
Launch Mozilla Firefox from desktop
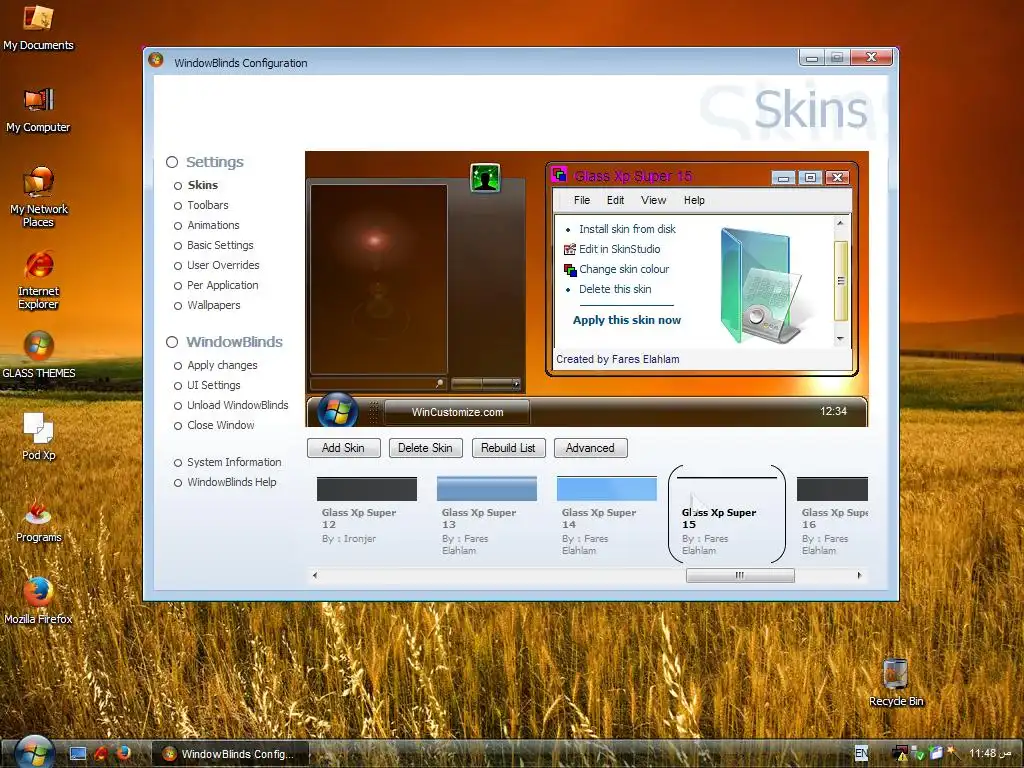[38, 601]
